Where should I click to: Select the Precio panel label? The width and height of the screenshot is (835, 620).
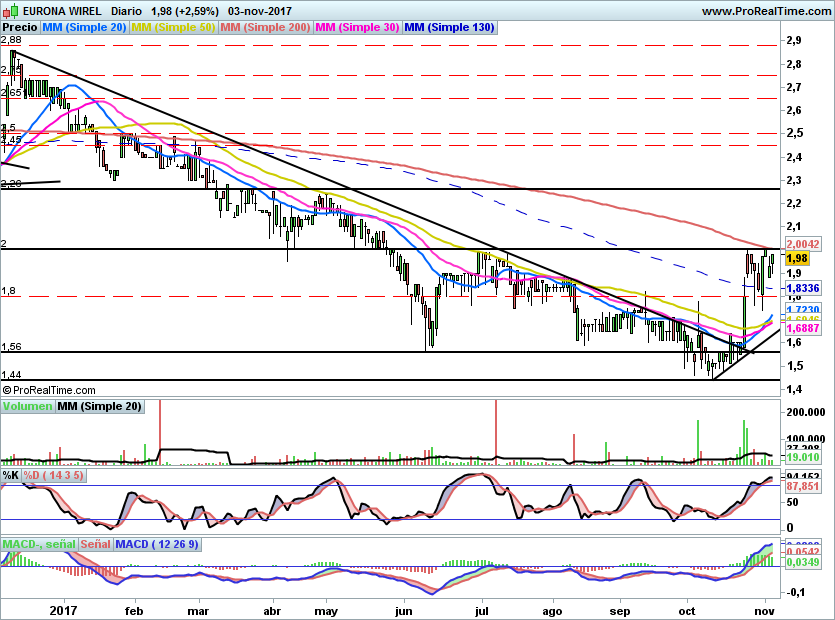tap(20, 28)
